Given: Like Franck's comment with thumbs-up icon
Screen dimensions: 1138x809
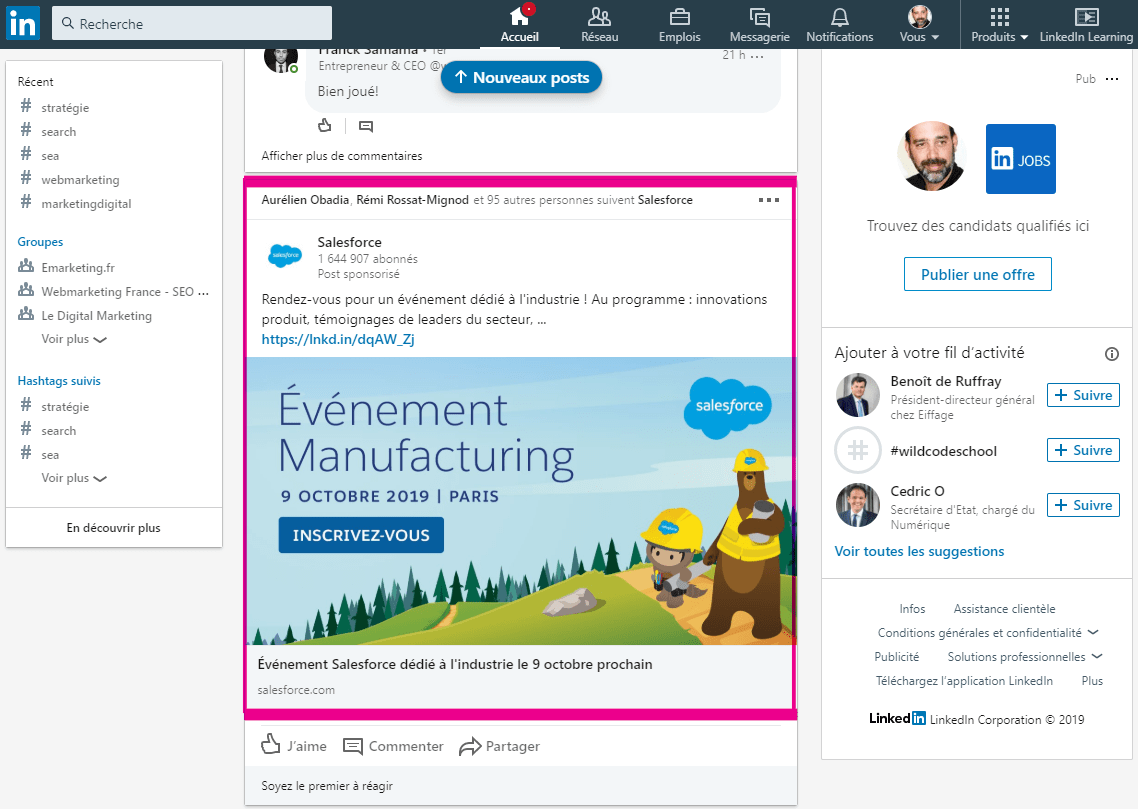Looking at the screenshot, I should pos(324,126).
